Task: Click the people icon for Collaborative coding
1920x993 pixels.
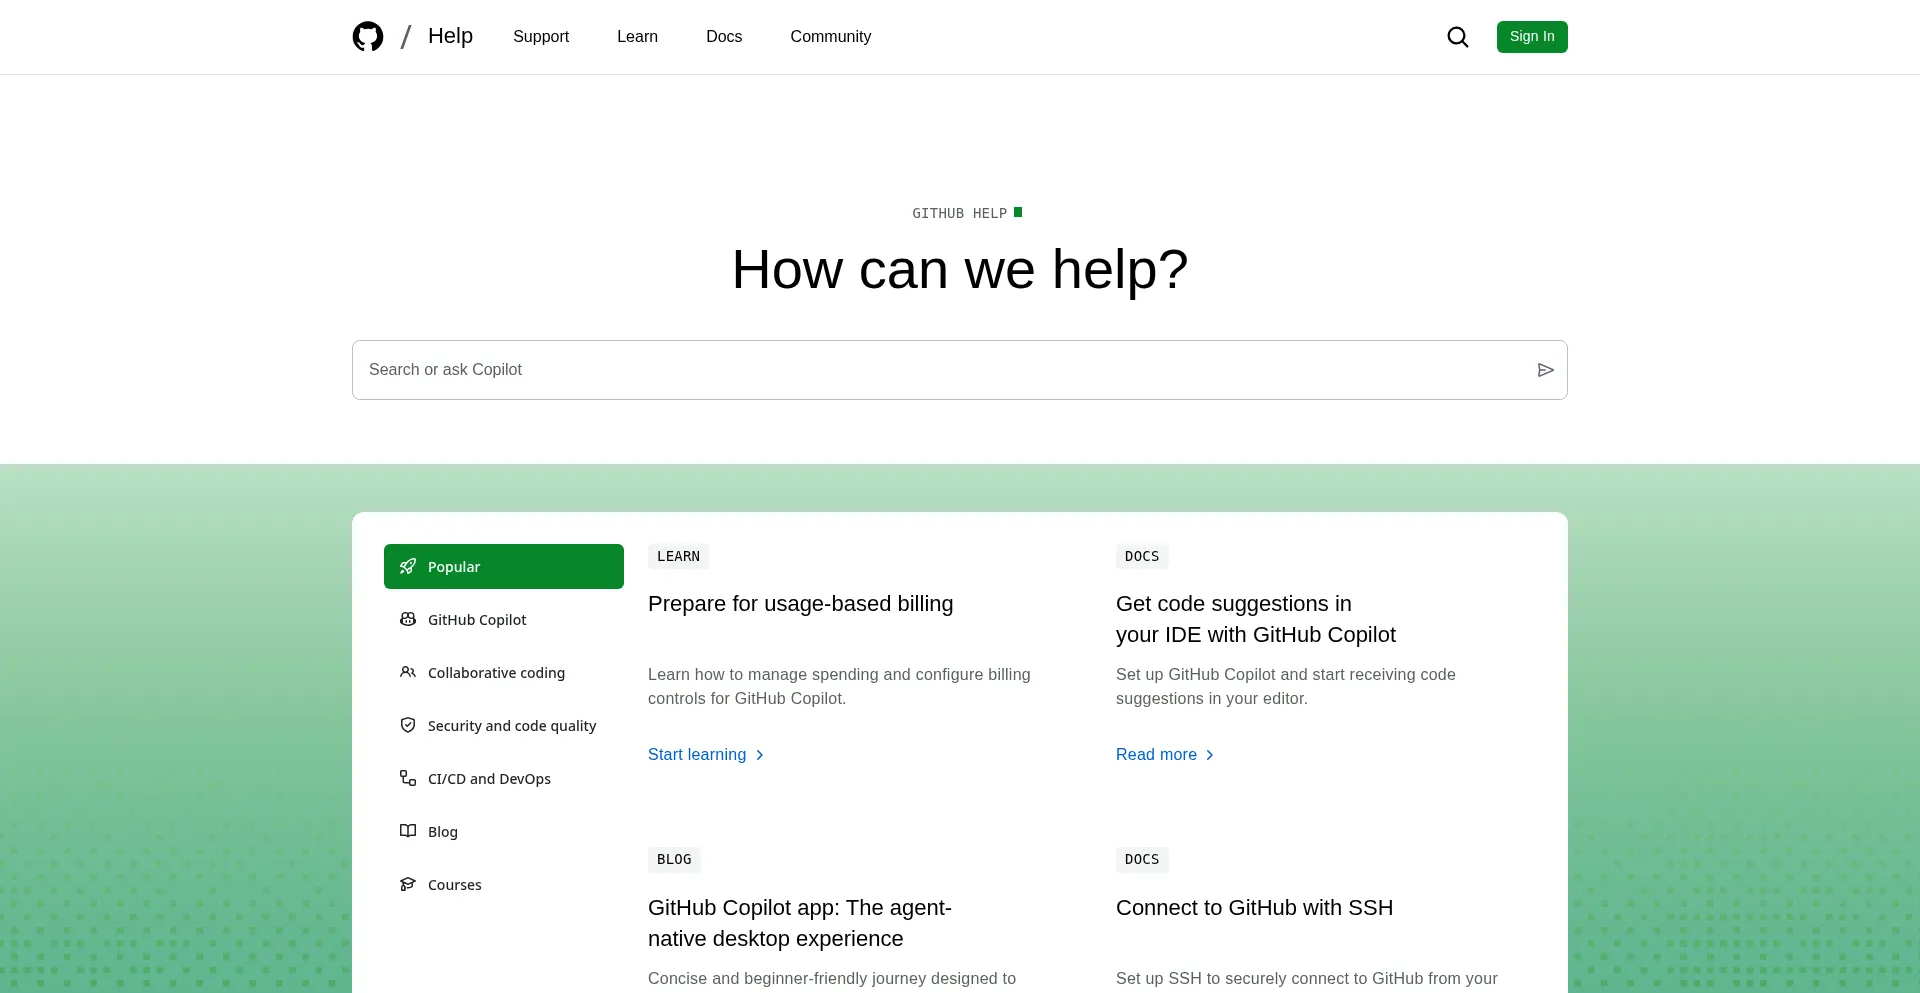Action: click(x=408, y=673)
